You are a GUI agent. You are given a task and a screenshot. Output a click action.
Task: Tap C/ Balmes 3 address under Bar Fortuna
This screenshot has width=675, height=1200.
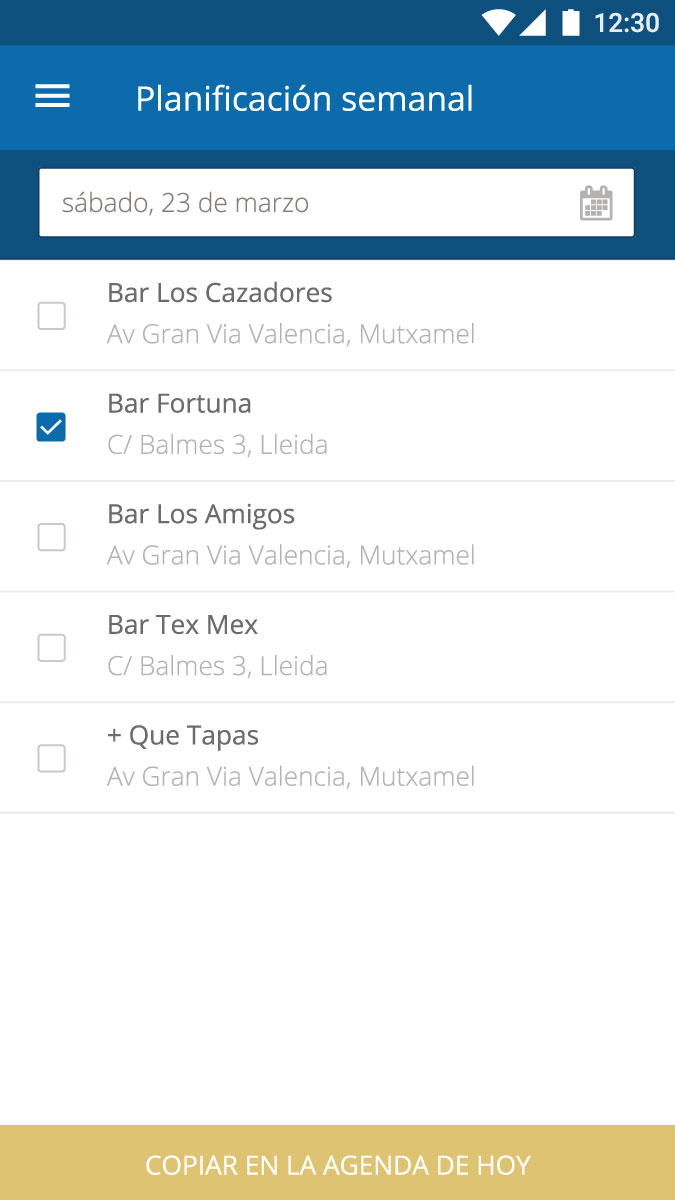tap(217, 445)
